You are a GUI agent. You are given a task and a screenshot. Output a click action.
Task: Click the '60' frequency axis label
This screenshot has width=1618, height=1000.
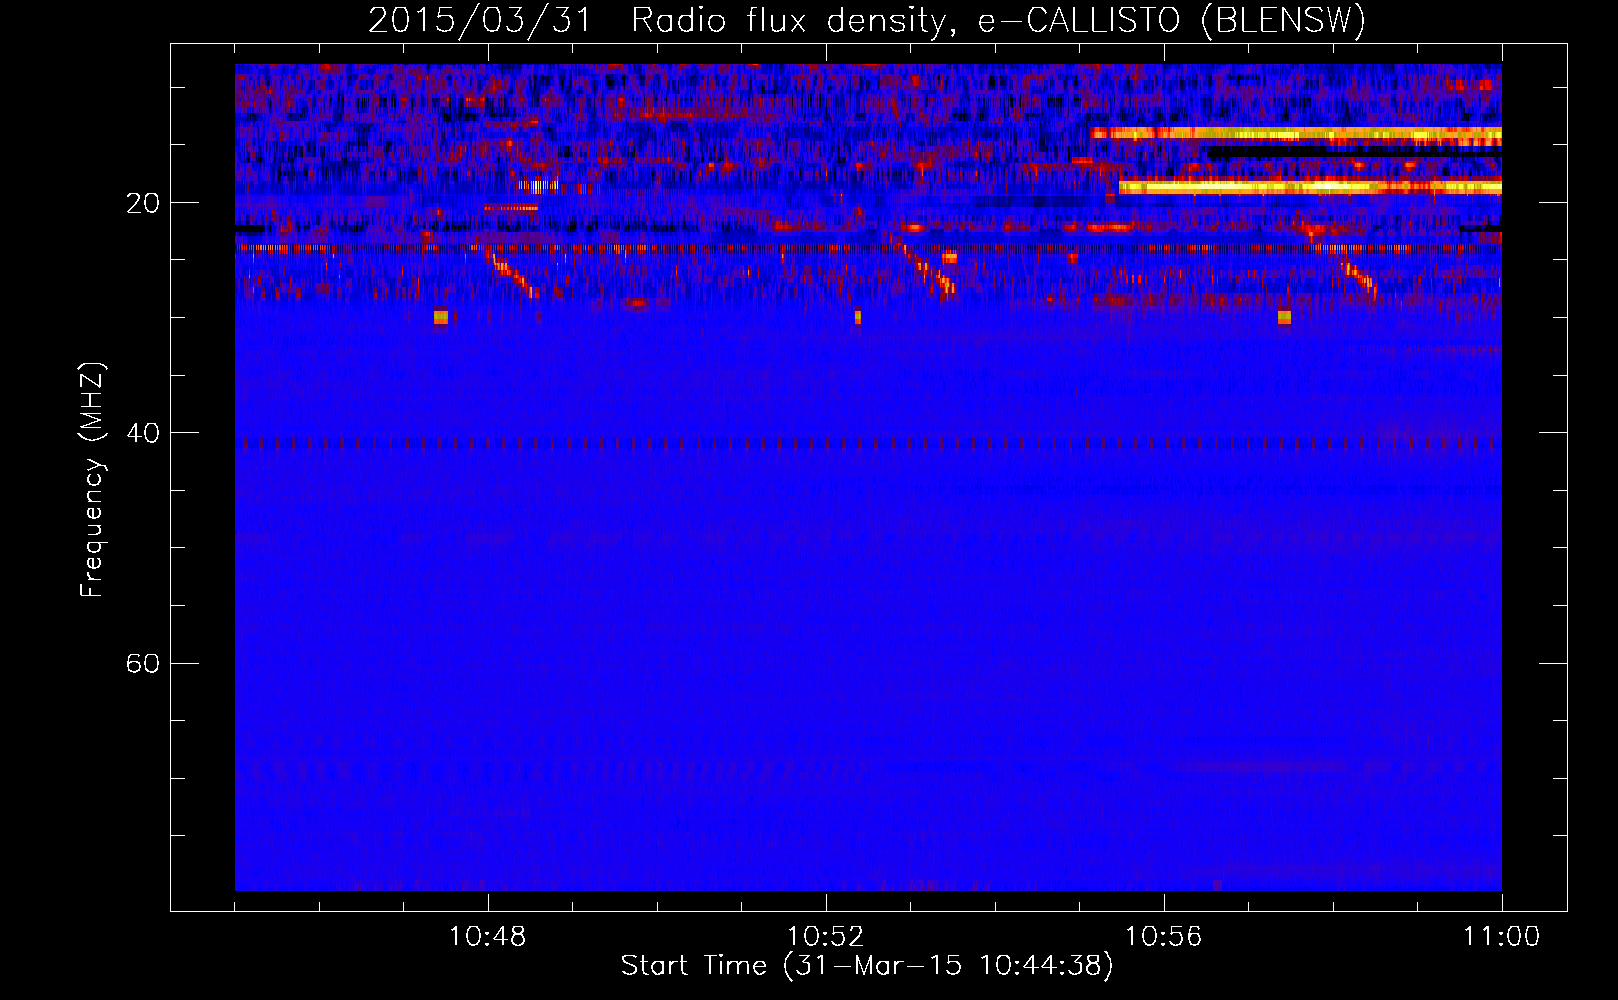point(142,664)
